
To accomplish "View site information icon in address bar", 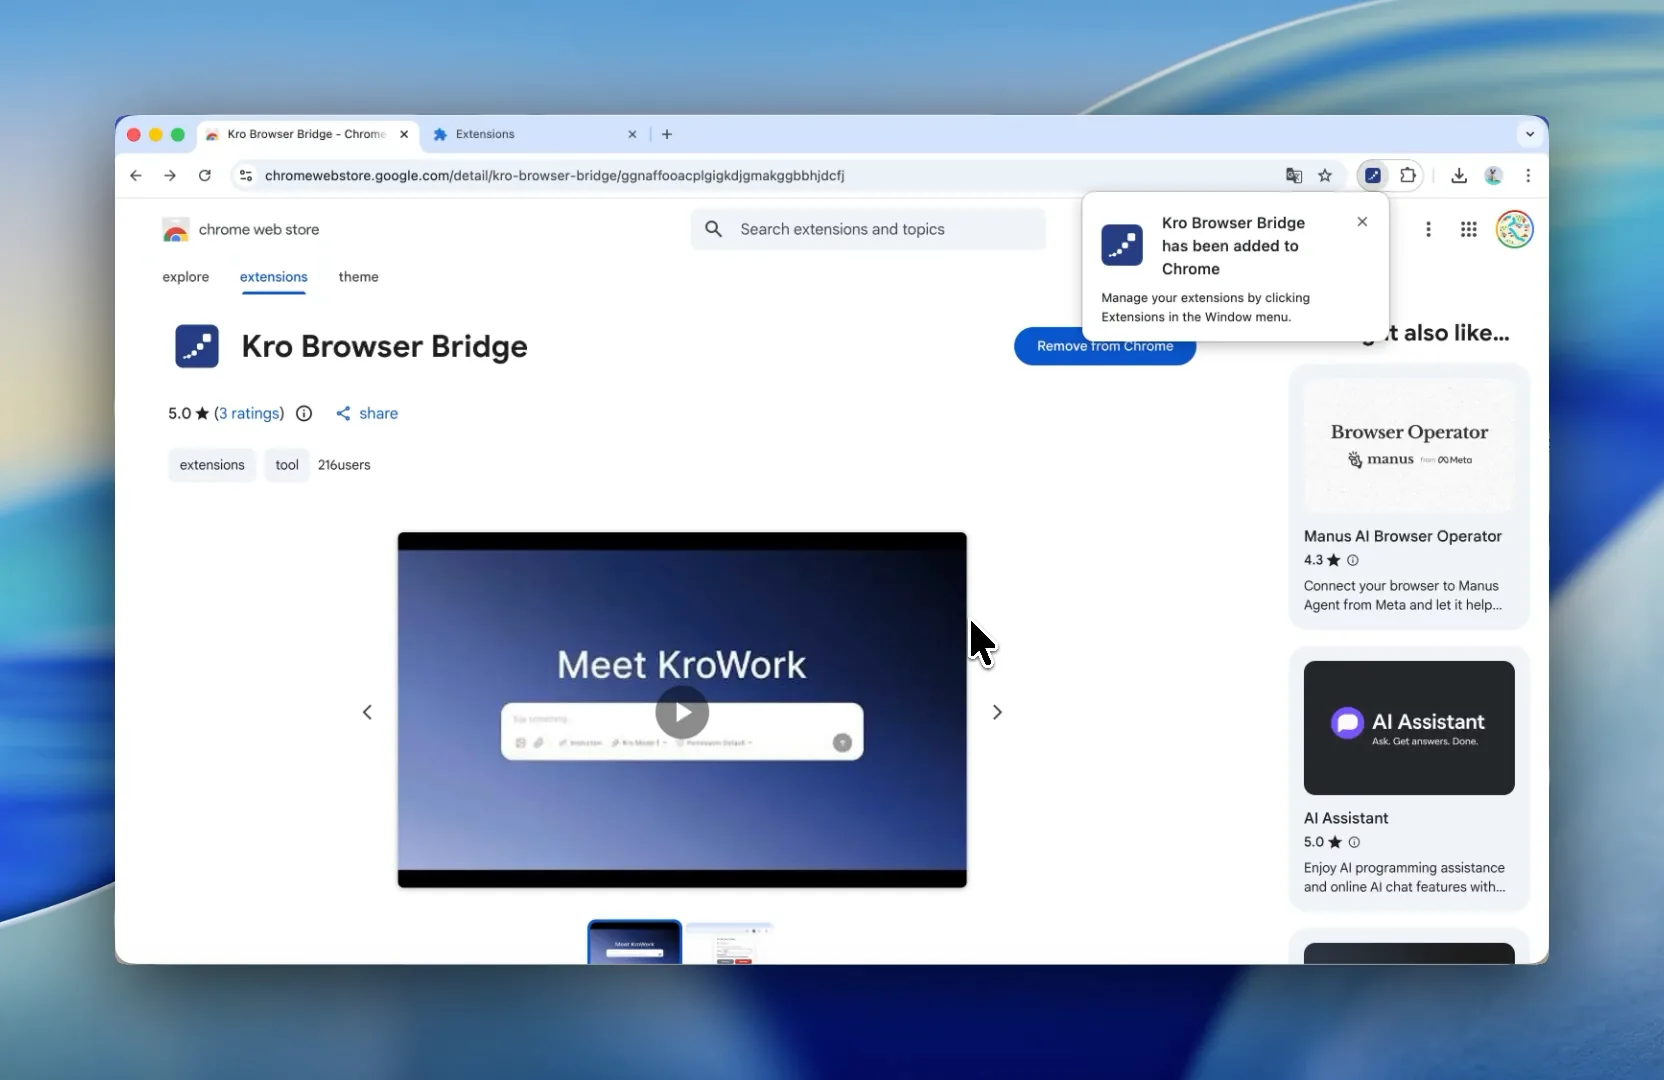I will point(245,175).
